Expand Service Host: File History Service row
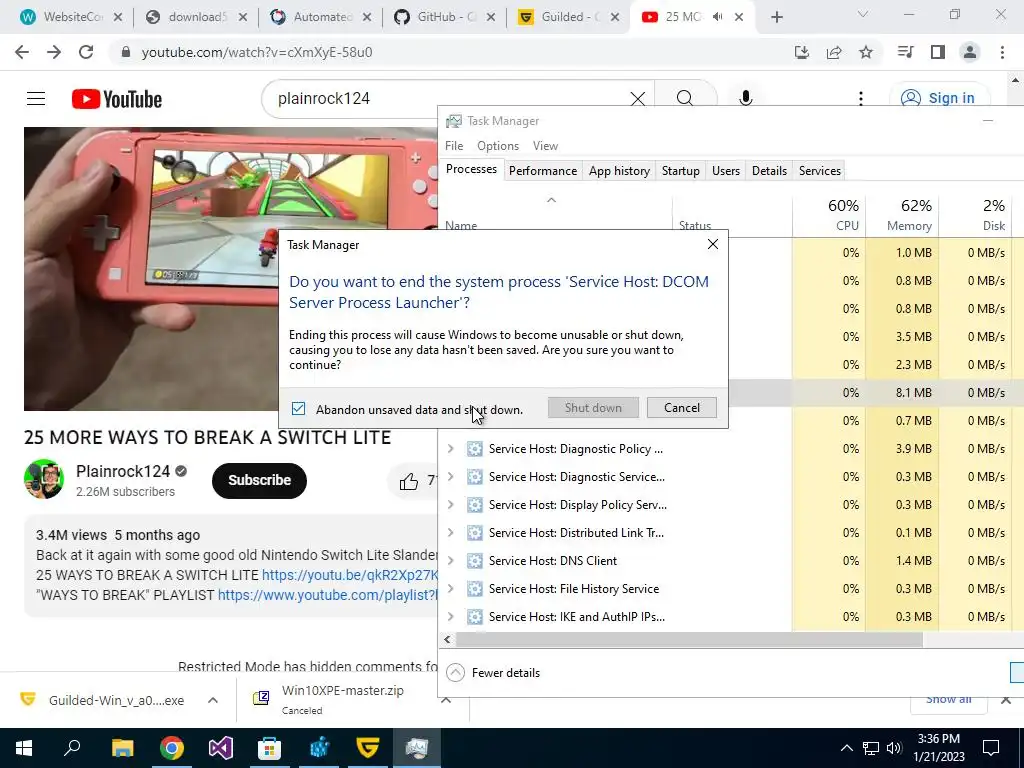This screenshot has width=1024, height=768. (450, 588)
